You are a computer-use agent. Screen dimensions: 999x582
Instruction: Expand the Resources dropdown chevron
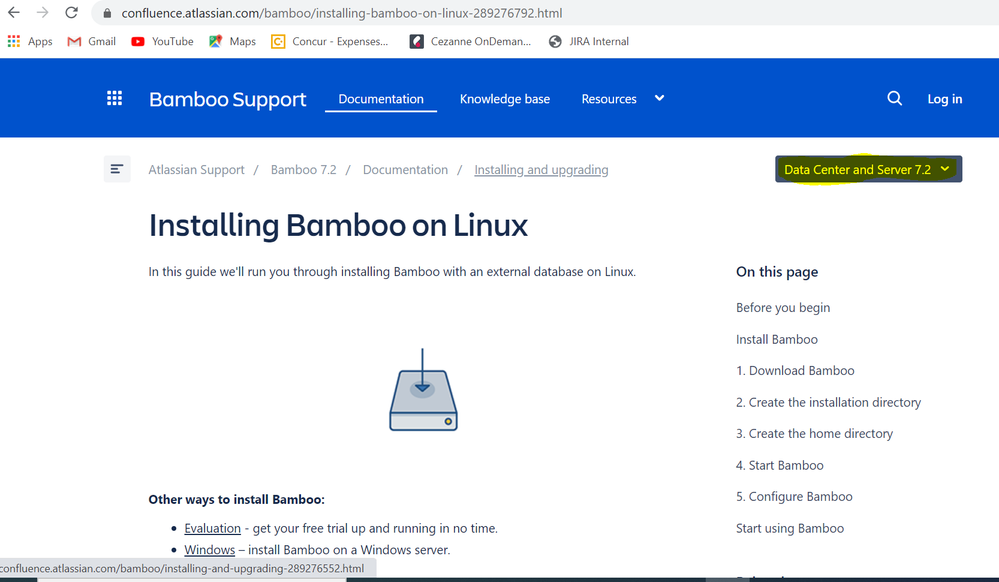(x=658, y=98)
